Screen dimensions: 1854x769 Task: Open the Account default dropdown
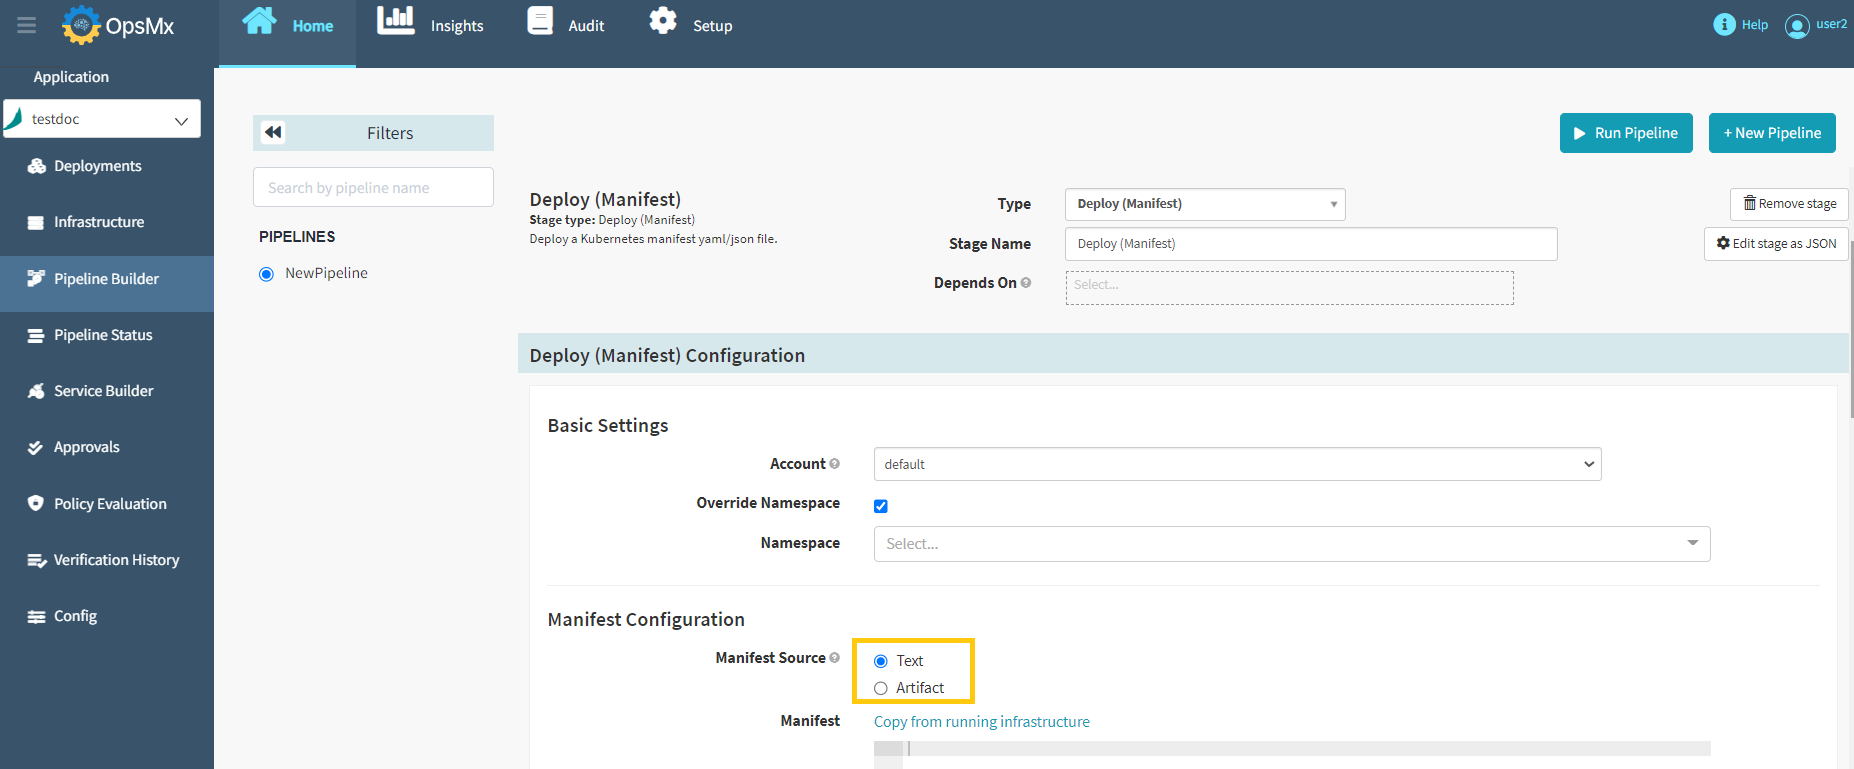point(1238,464)
